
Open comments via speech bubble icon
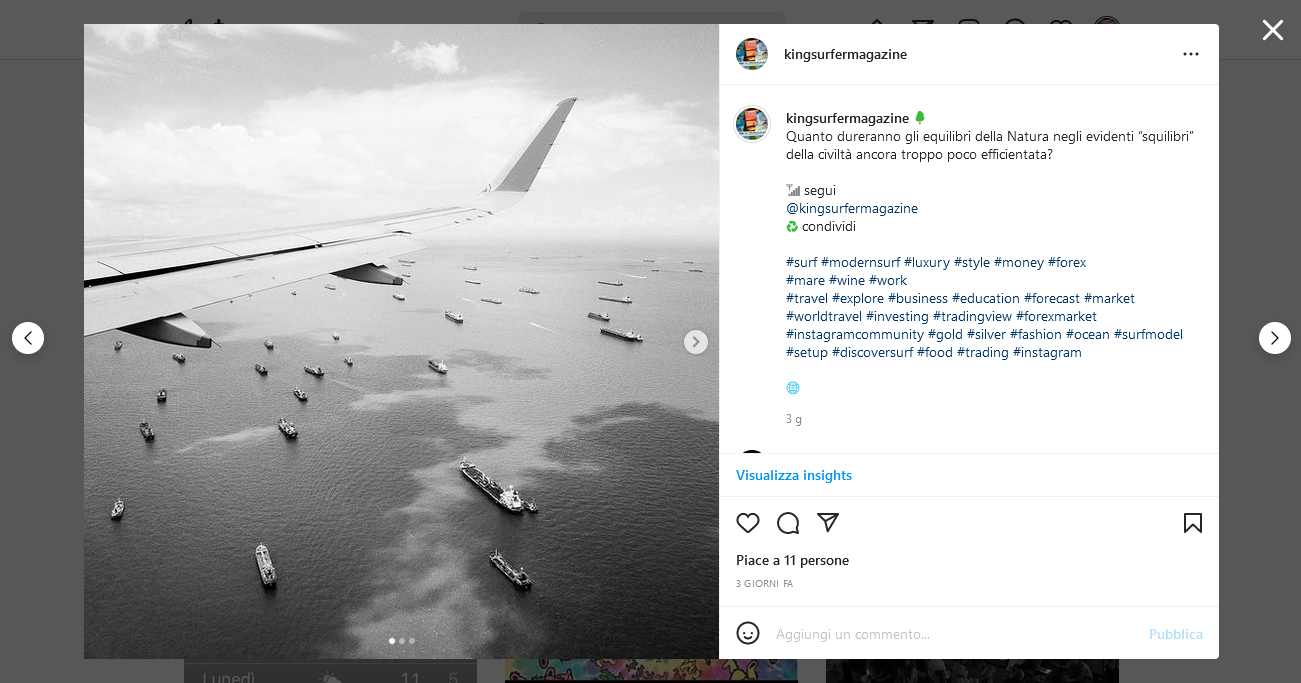click(788, 523)
